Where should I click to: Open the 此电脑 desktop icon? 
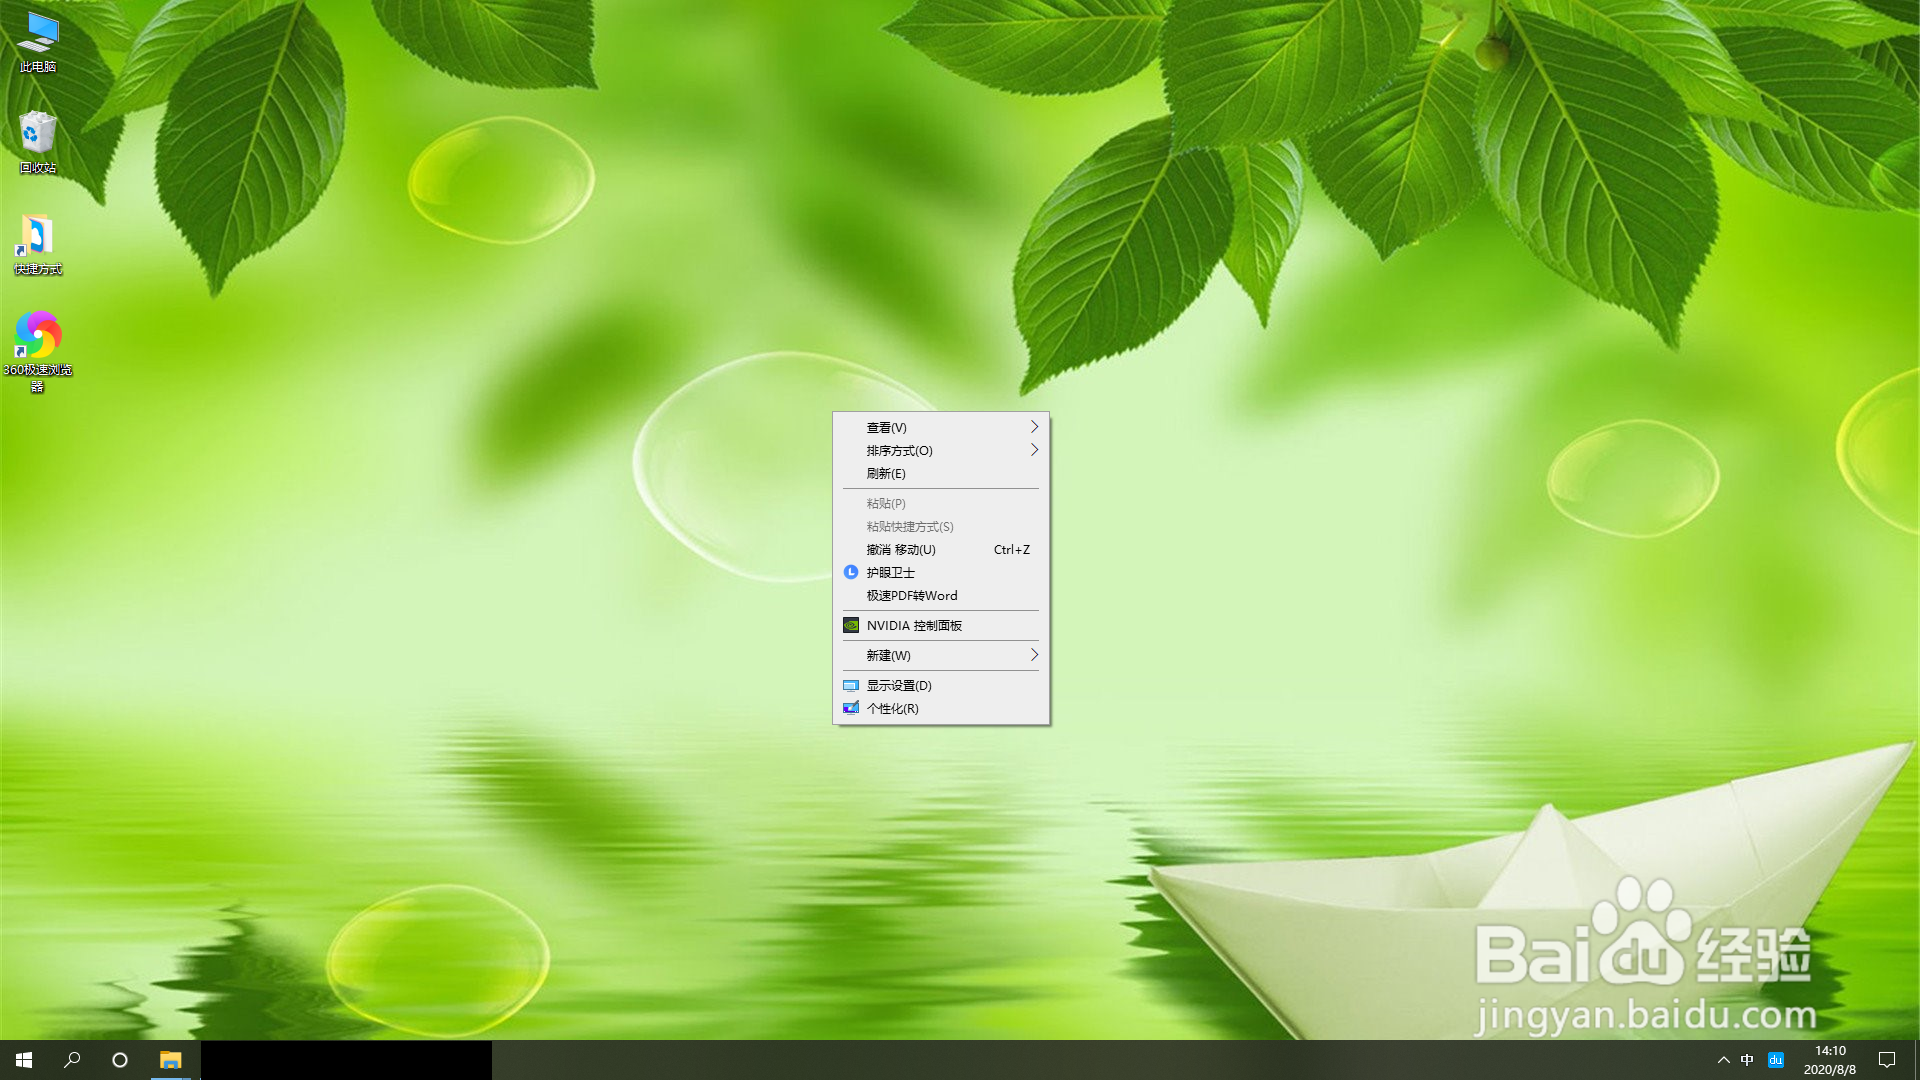click(38, 40)
